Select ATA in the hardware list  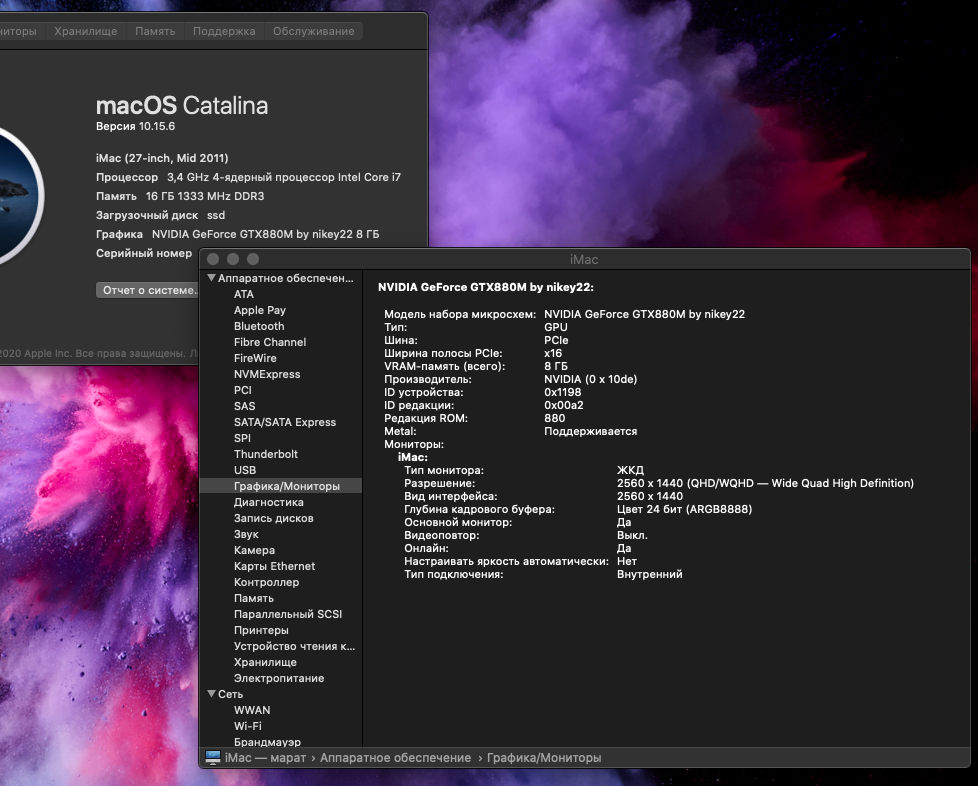click(244, 294)
